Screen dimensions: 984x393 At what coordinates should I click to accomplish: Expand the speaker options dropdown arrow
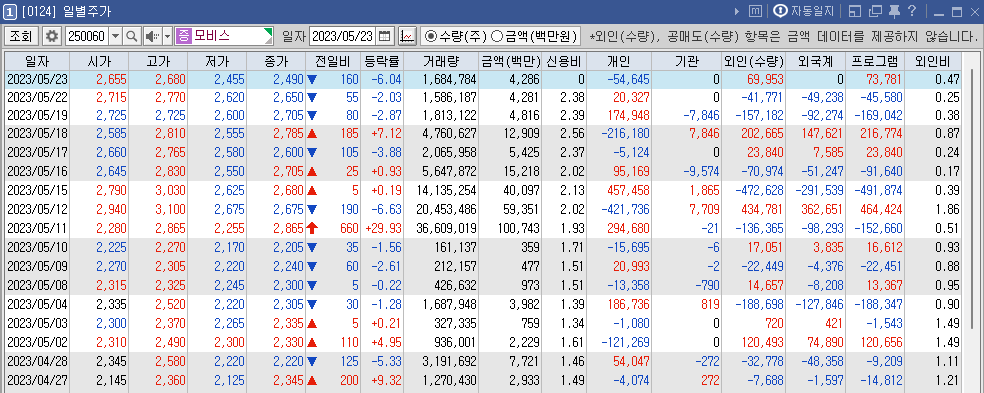[x=168, y=36]
